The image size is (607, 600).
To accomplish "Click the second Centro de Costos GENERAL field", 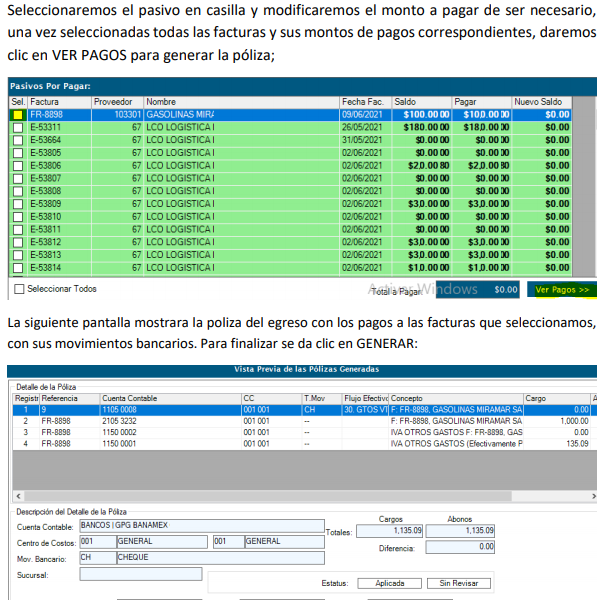I will [x=284, y=542].
